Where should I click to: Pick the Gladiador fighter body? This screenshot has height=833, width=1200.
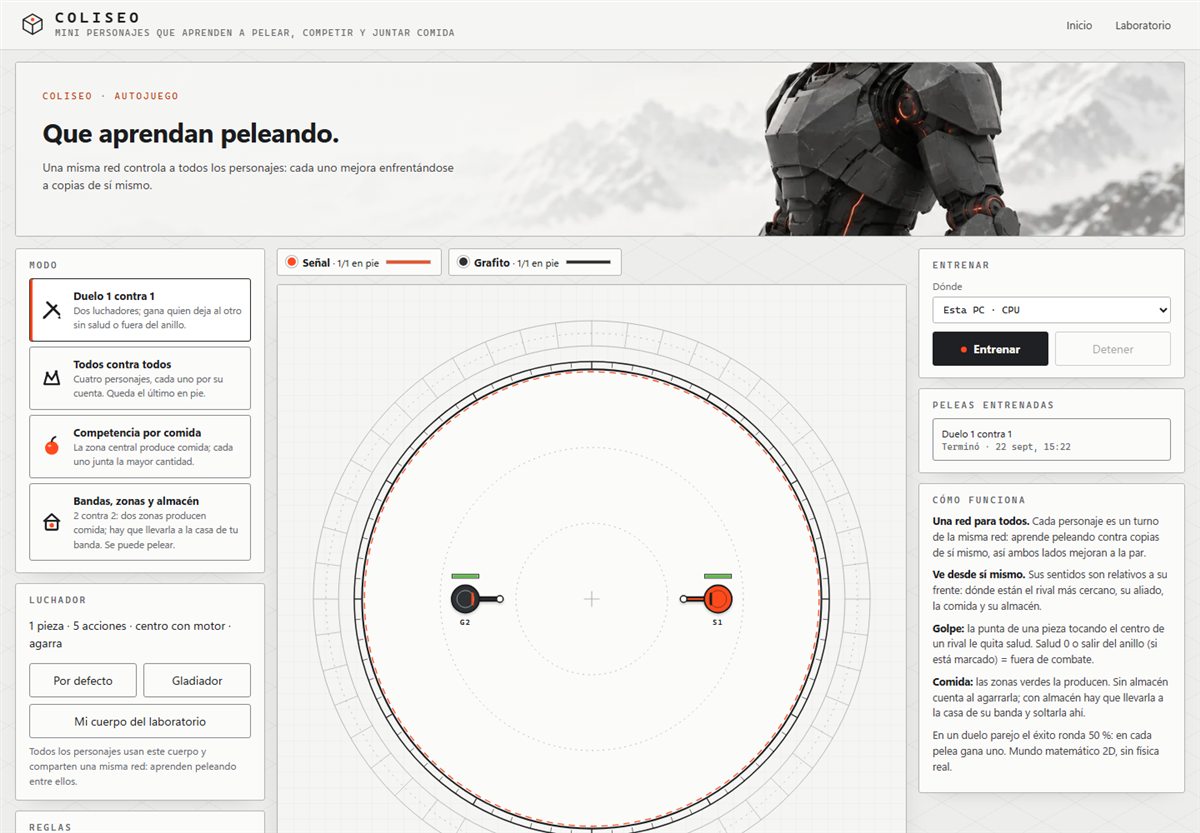click(197, 680)
